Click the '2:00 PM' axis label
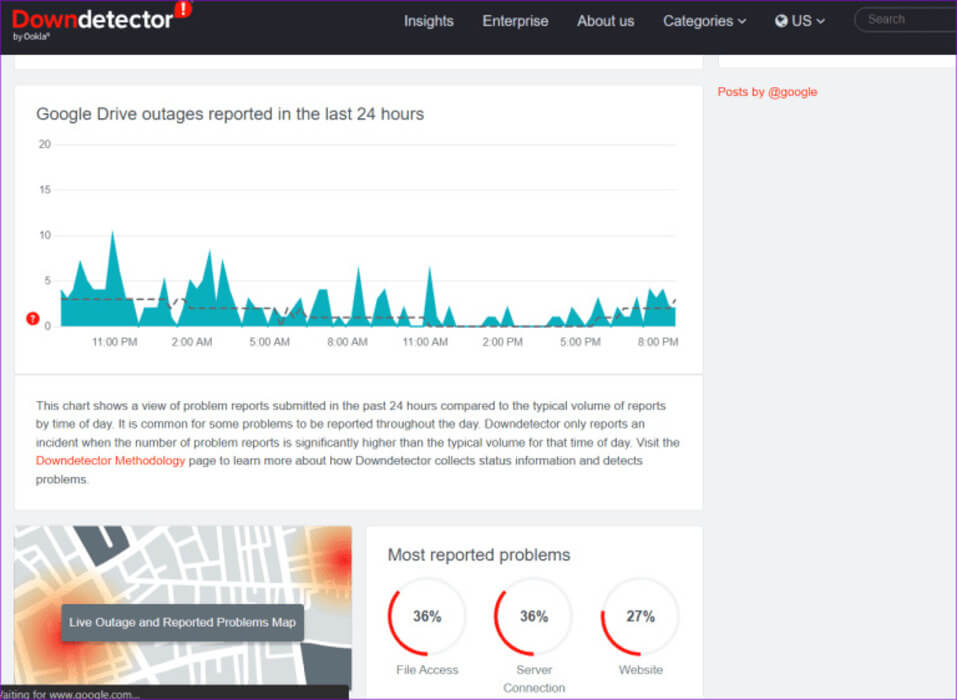Screen dimensions: 957x700 [x=502, y=342]
